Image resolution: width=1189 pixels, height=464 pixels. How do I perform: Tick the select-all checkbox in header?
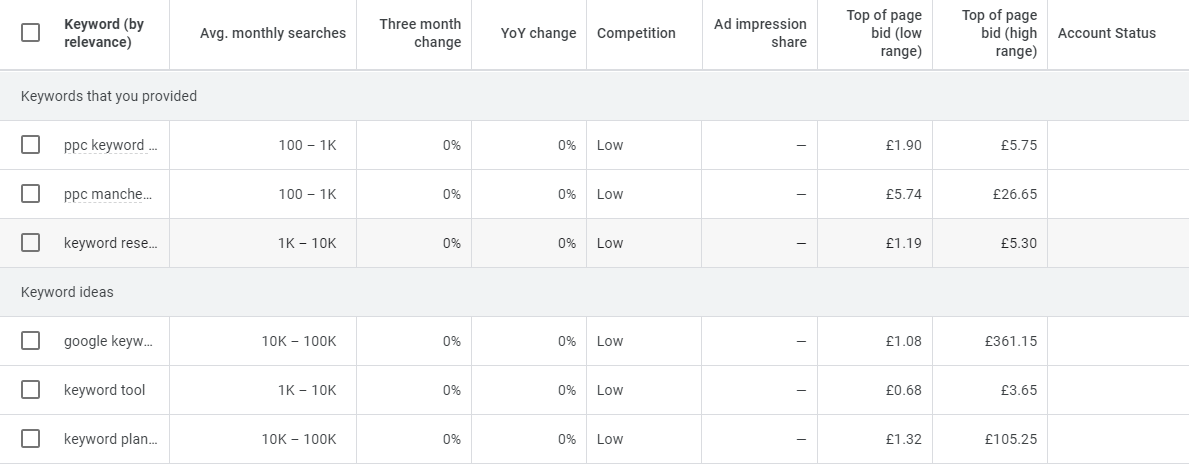click(30, 33)
